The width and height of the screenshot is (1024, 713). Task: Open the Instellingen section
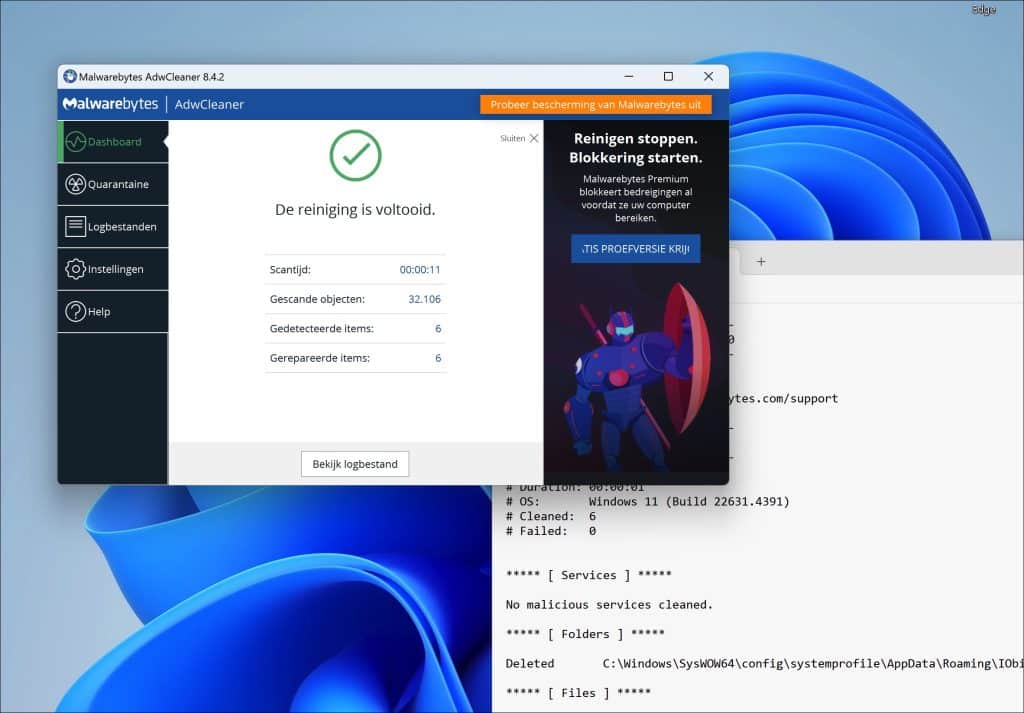tap(113, 269)
